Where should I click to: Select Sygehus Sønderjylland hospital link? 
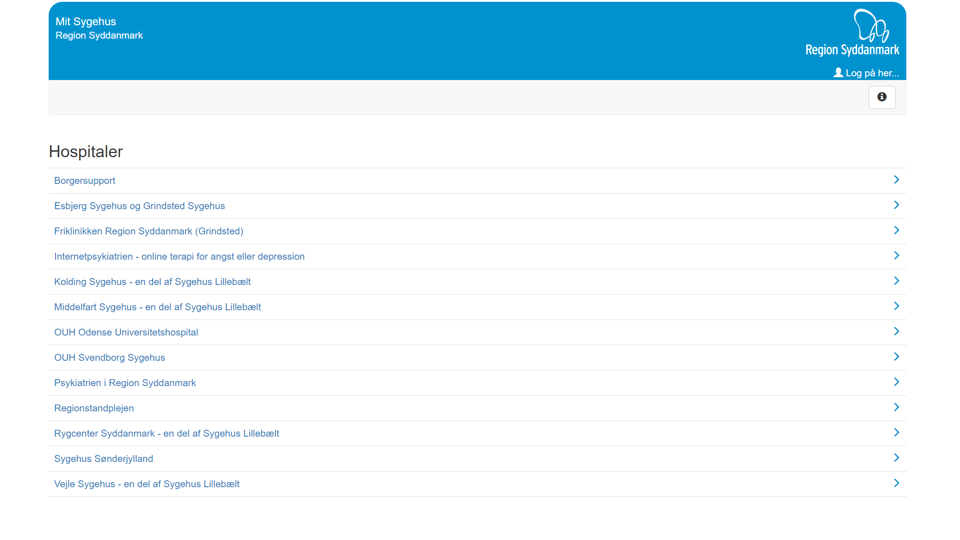103,459
